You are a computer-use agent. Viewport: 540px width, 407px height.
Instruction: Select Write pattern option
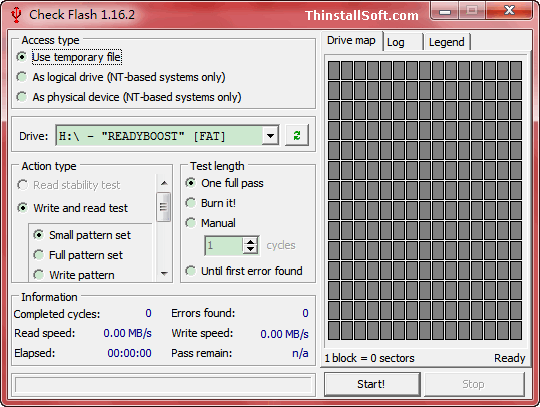coord(74,275)
